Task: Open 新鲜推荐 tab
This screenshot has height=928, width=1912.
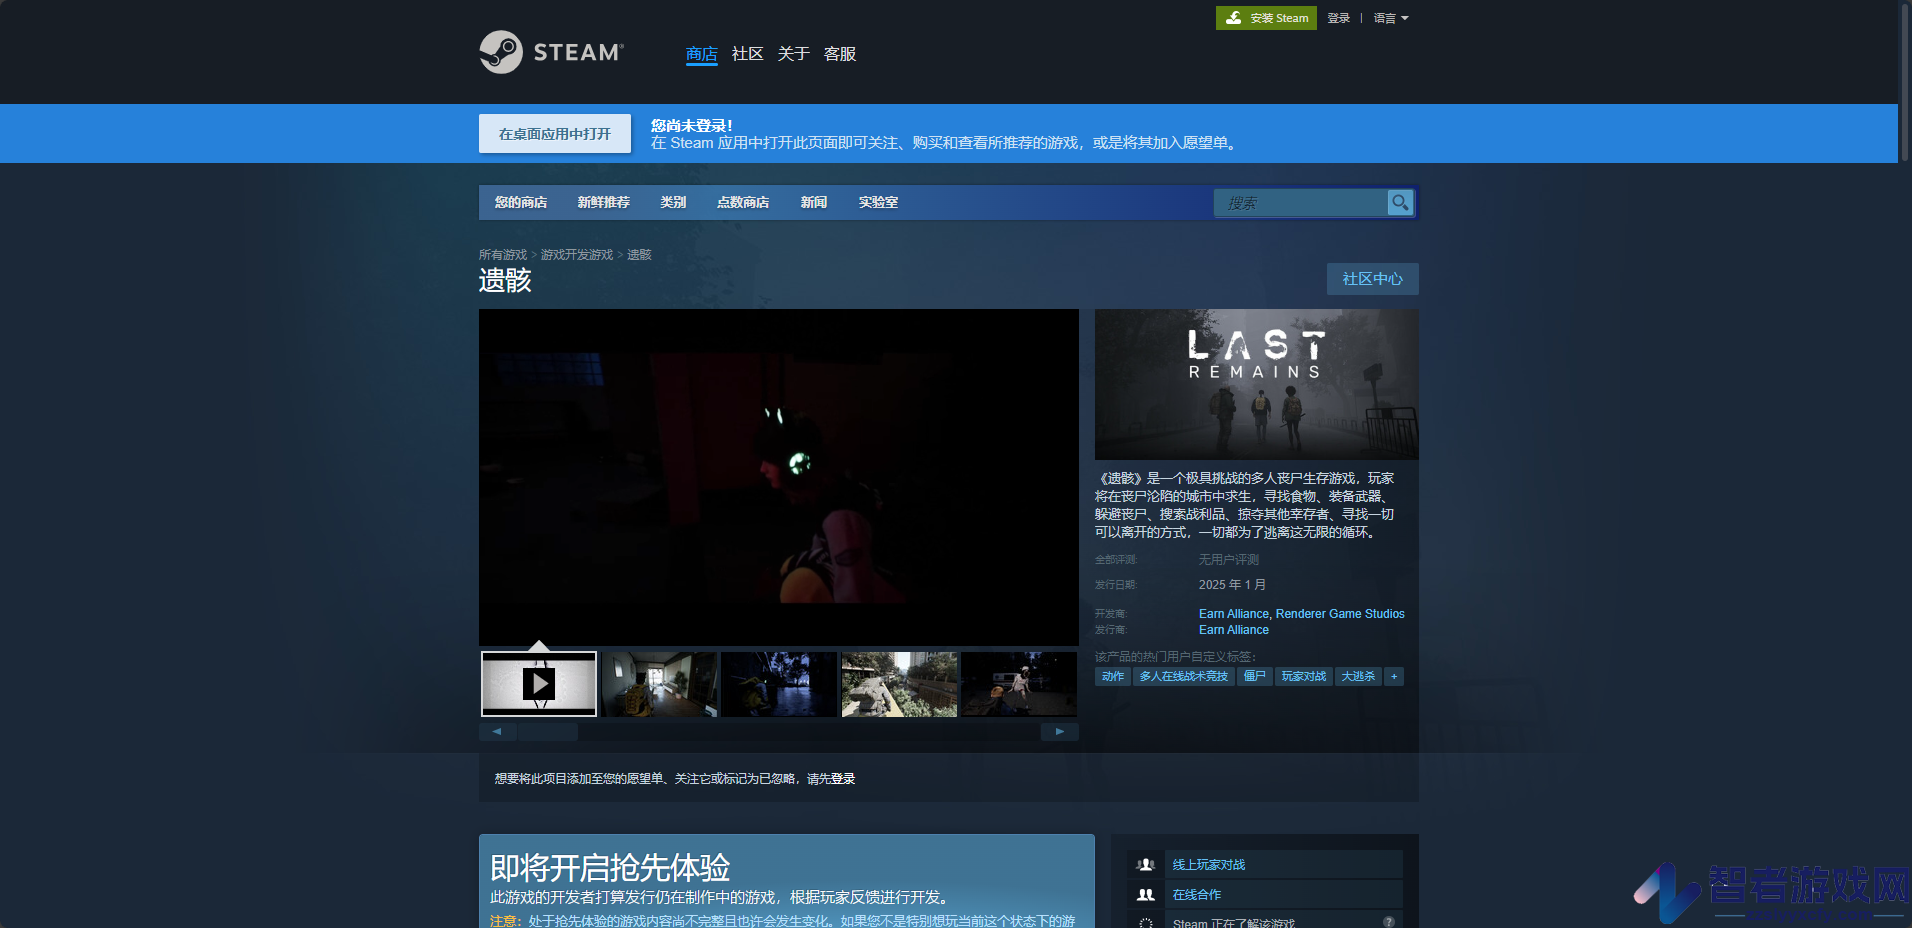Action: coord(604,202)
